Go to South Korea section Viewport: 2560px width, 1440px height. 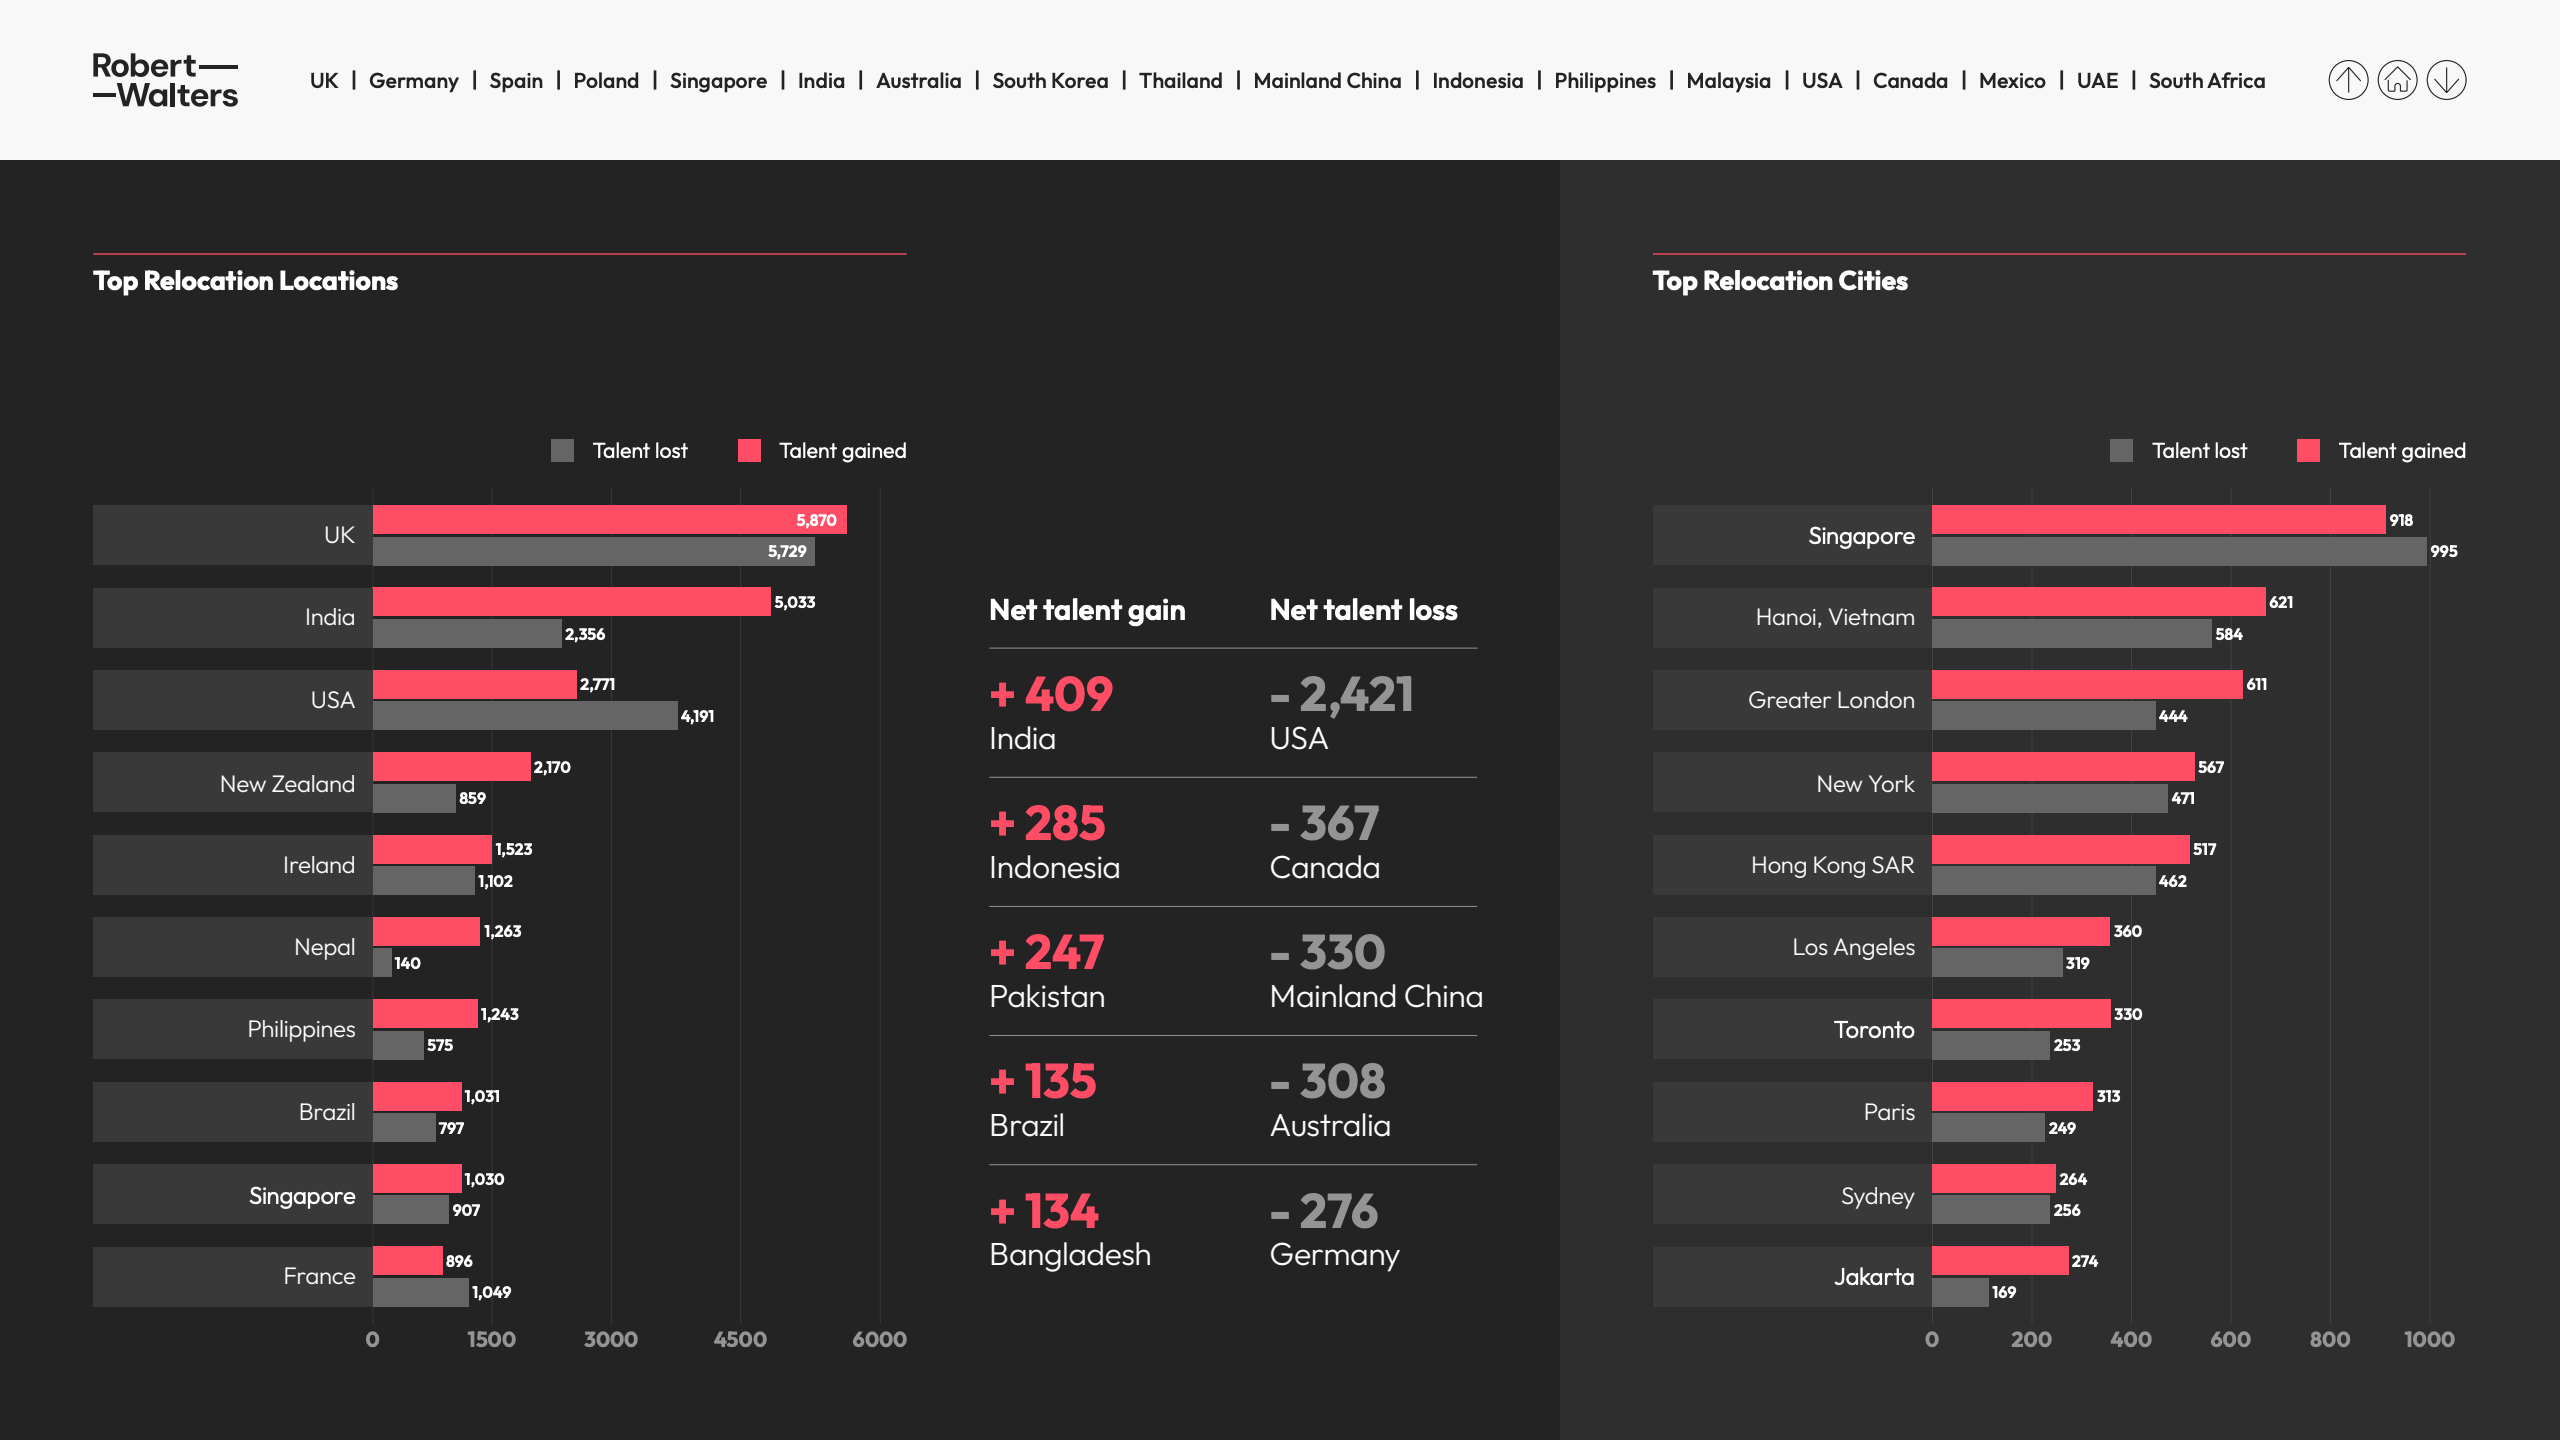(1050, 81)
